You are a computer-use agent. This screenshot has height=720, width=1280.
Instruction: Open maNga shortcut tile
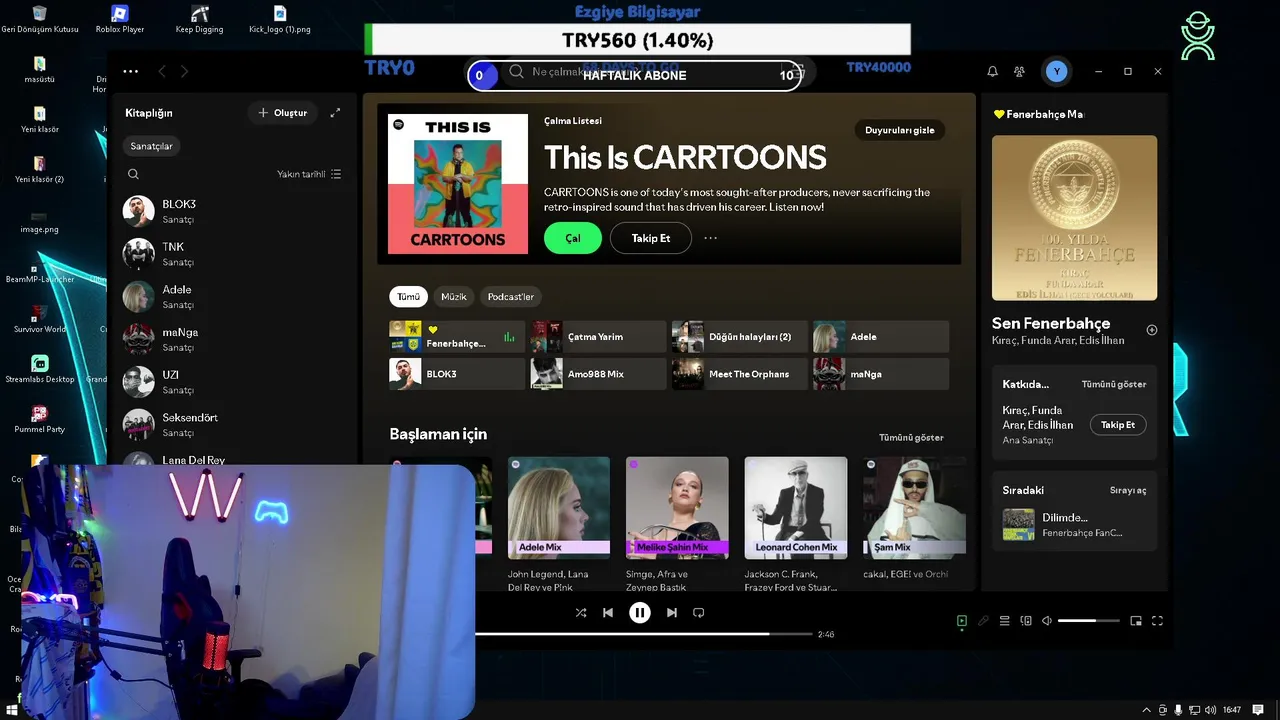point(881,374)
